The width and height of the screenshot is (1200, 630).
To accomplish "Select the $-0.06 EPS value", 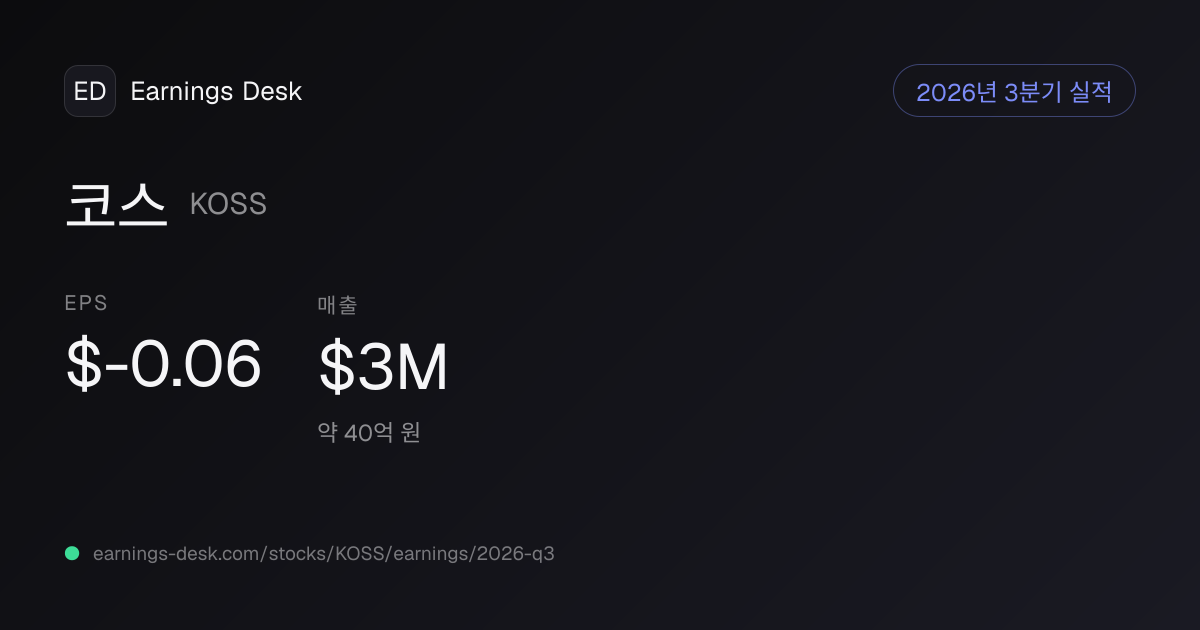I will coord(164,365).
